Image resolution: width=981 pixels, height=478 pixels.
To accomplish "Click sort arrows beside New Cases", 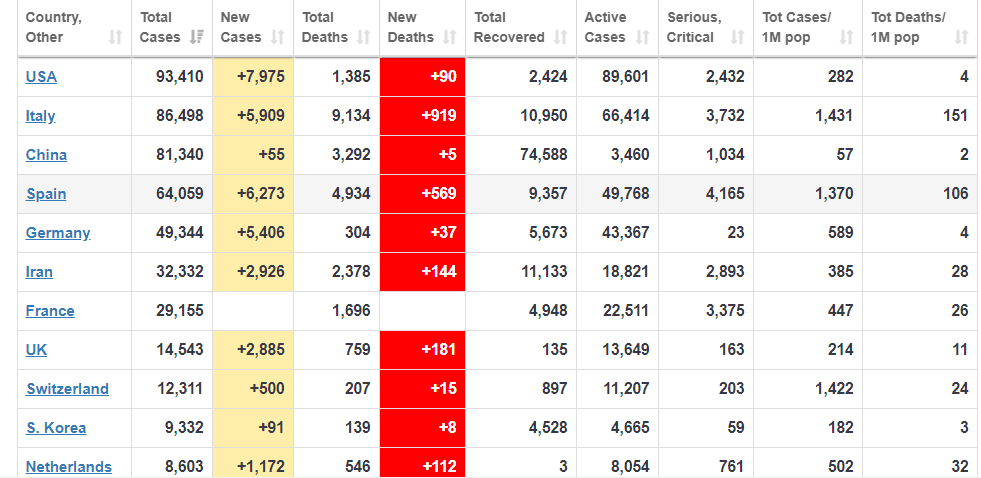I will click(278, 37).
